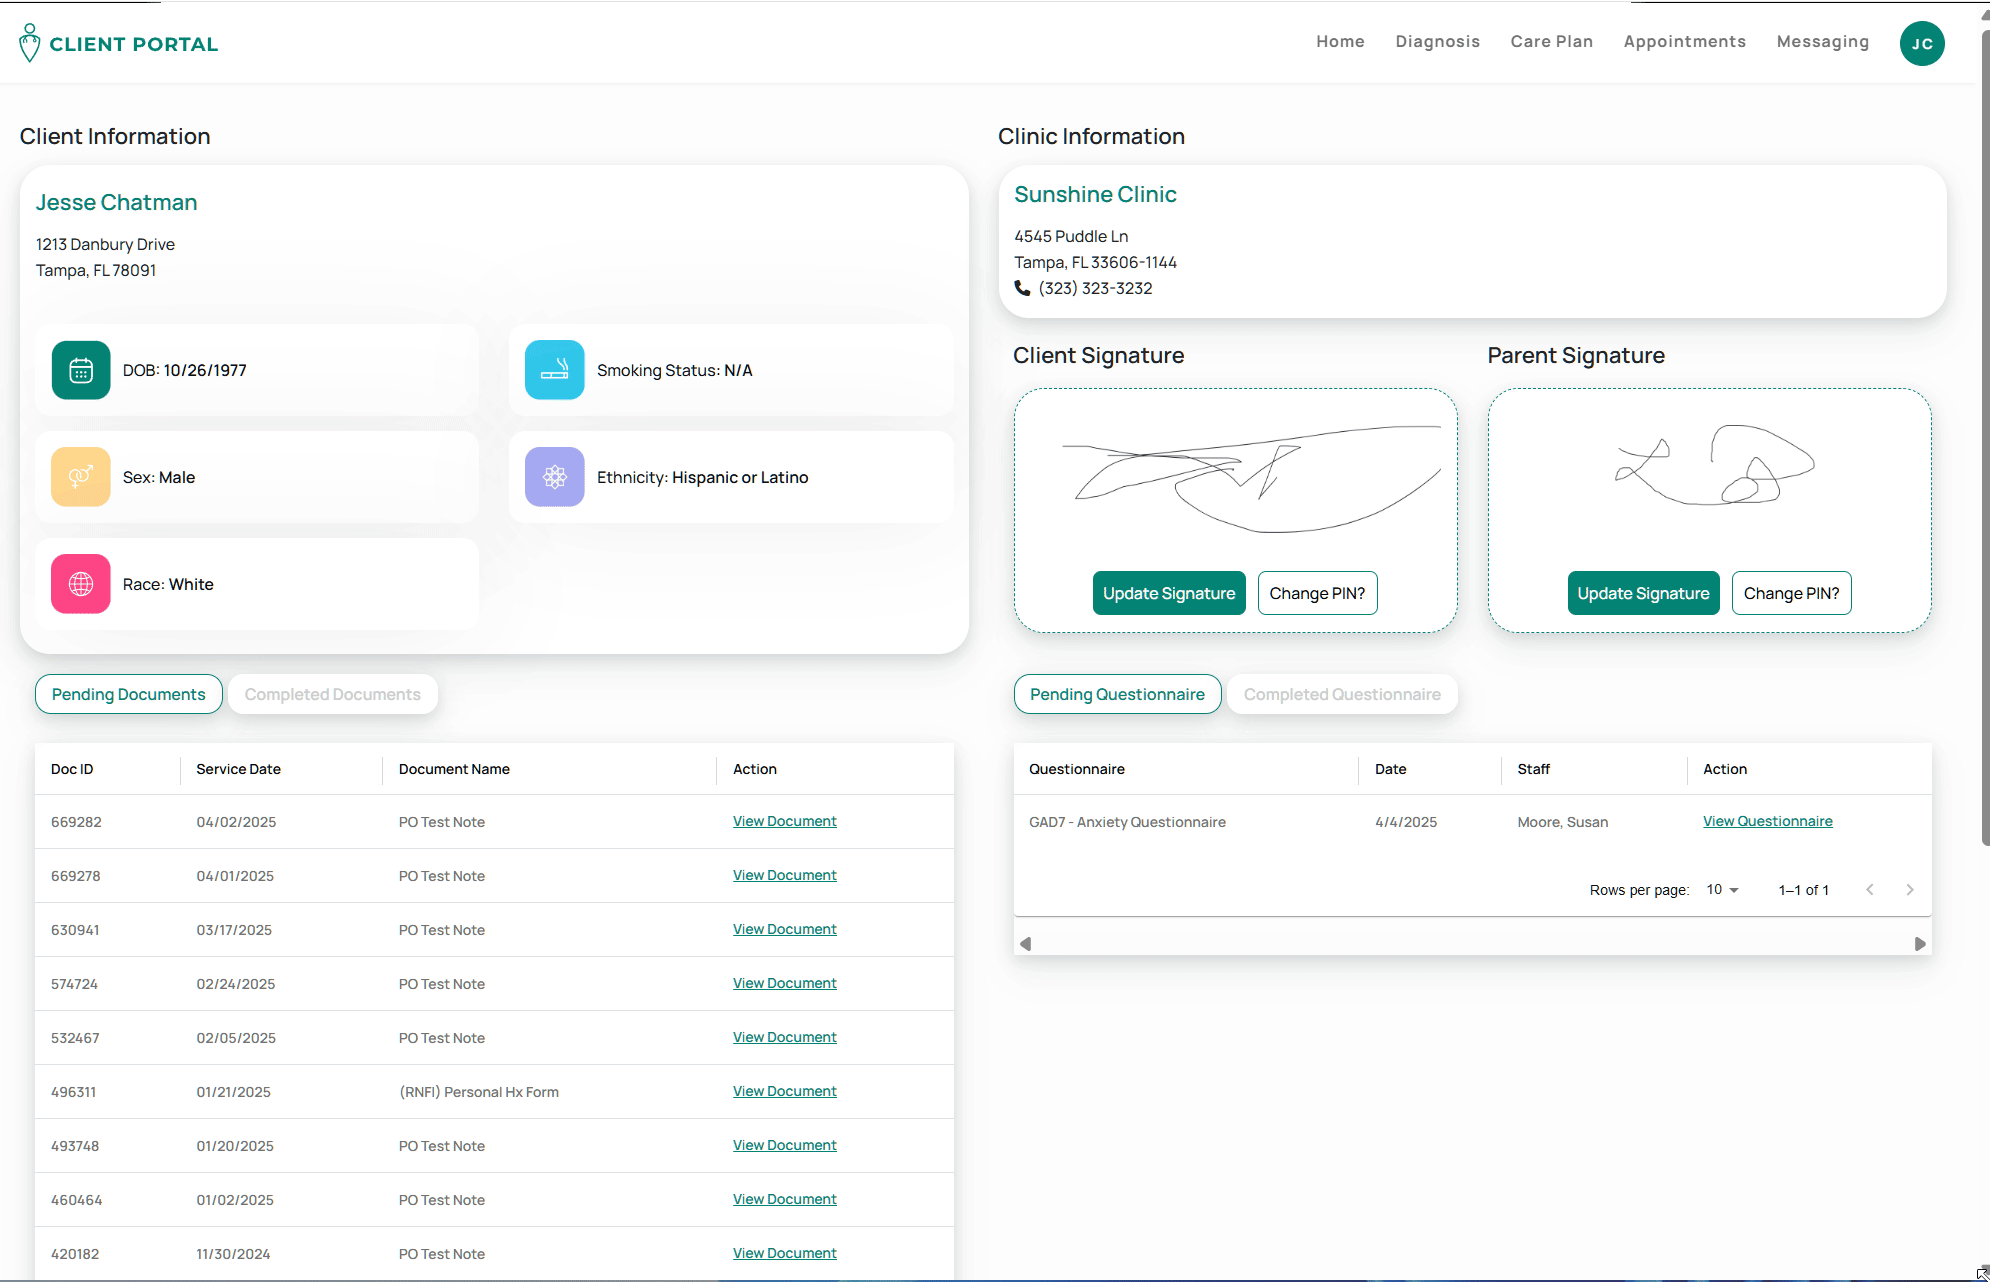This screenshot has height=1282, width=1990.
Task: Click the left arrow of questionnaire horizontal scrollbar
Action: click(x=1025, y=944)
